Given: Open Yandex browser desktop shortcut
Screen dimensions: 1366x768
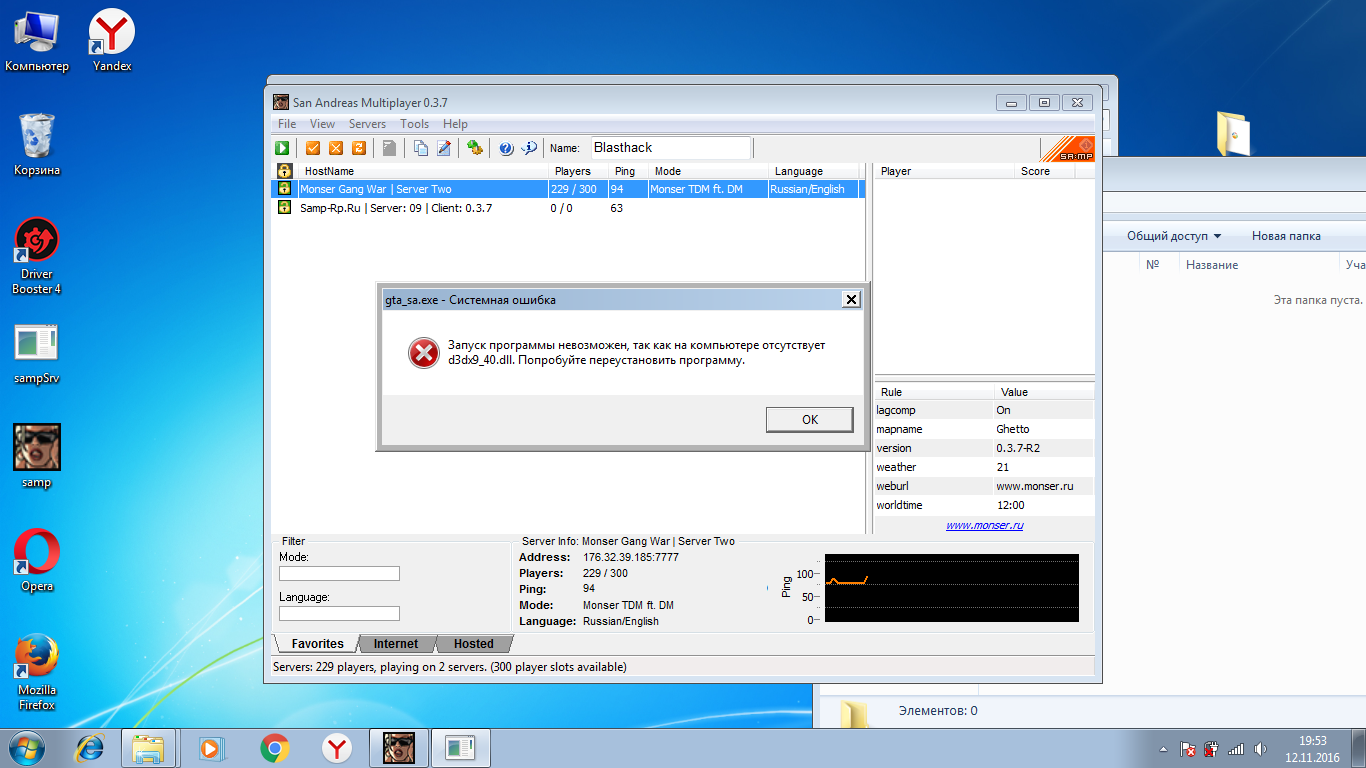Looking at the screenshot, I should tap(112, 40).
